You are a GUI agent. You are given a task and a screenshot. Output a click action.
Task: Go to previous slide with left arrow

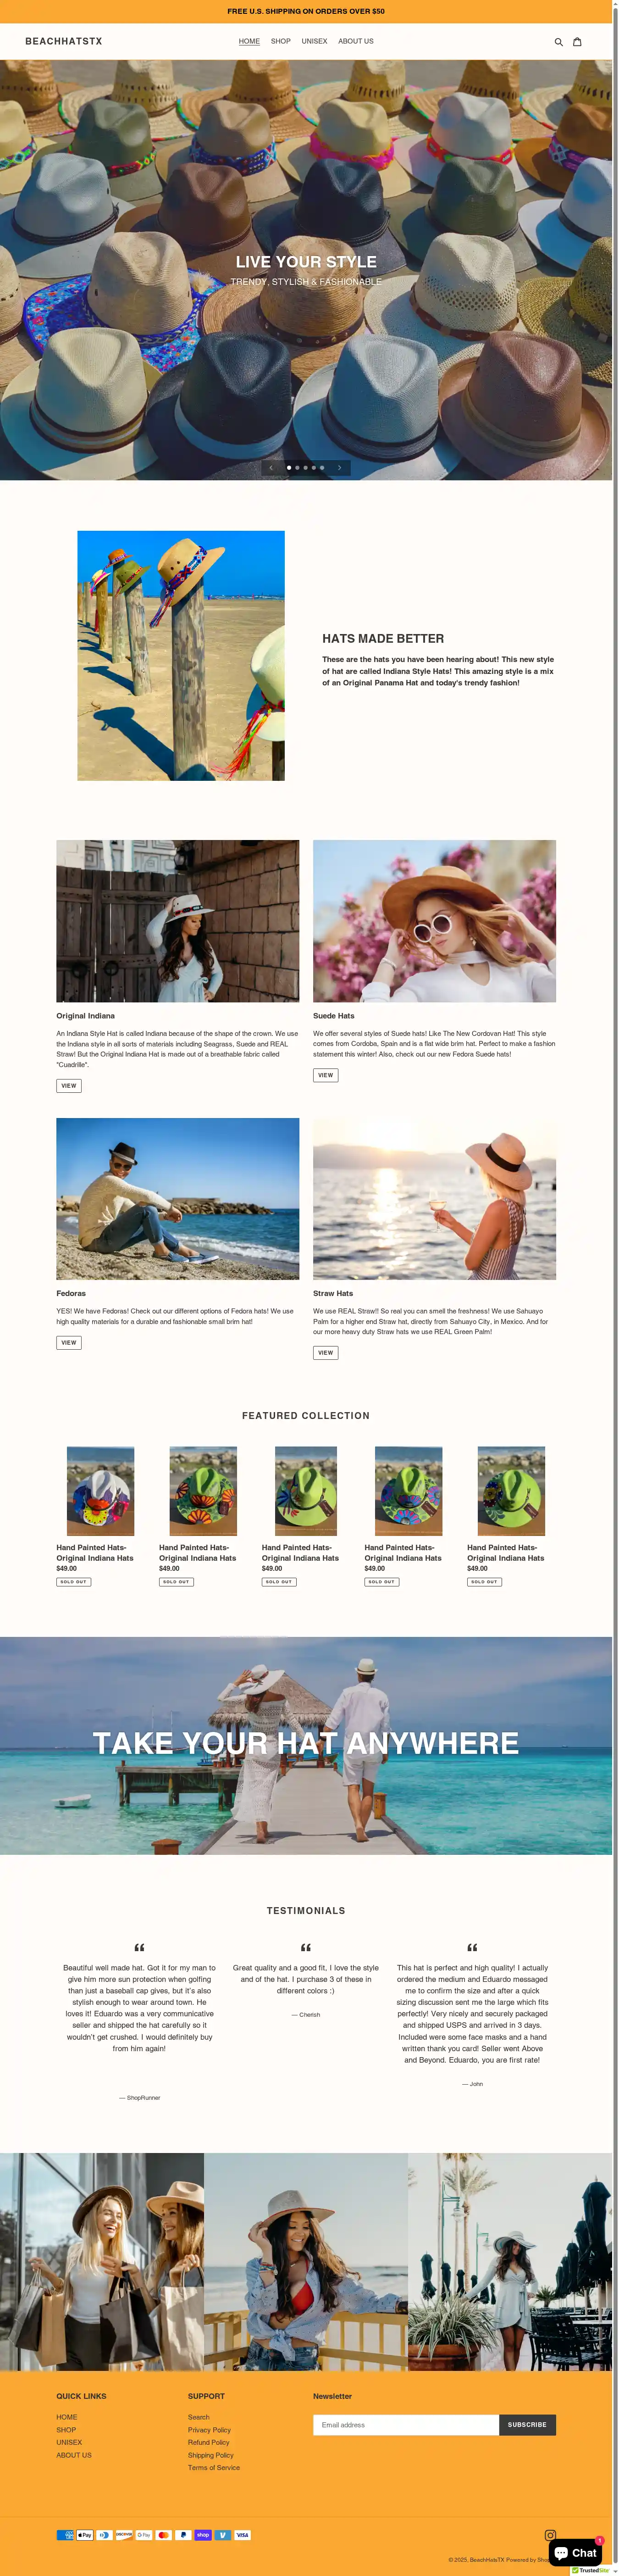(271, 467)
